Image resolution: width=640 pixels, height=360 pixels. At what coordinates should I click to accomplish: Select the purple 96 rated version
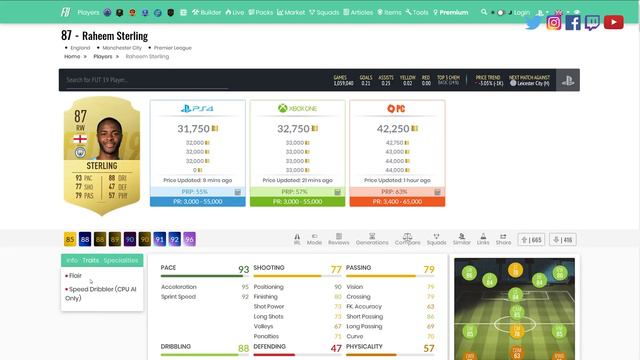pos(189,239)
